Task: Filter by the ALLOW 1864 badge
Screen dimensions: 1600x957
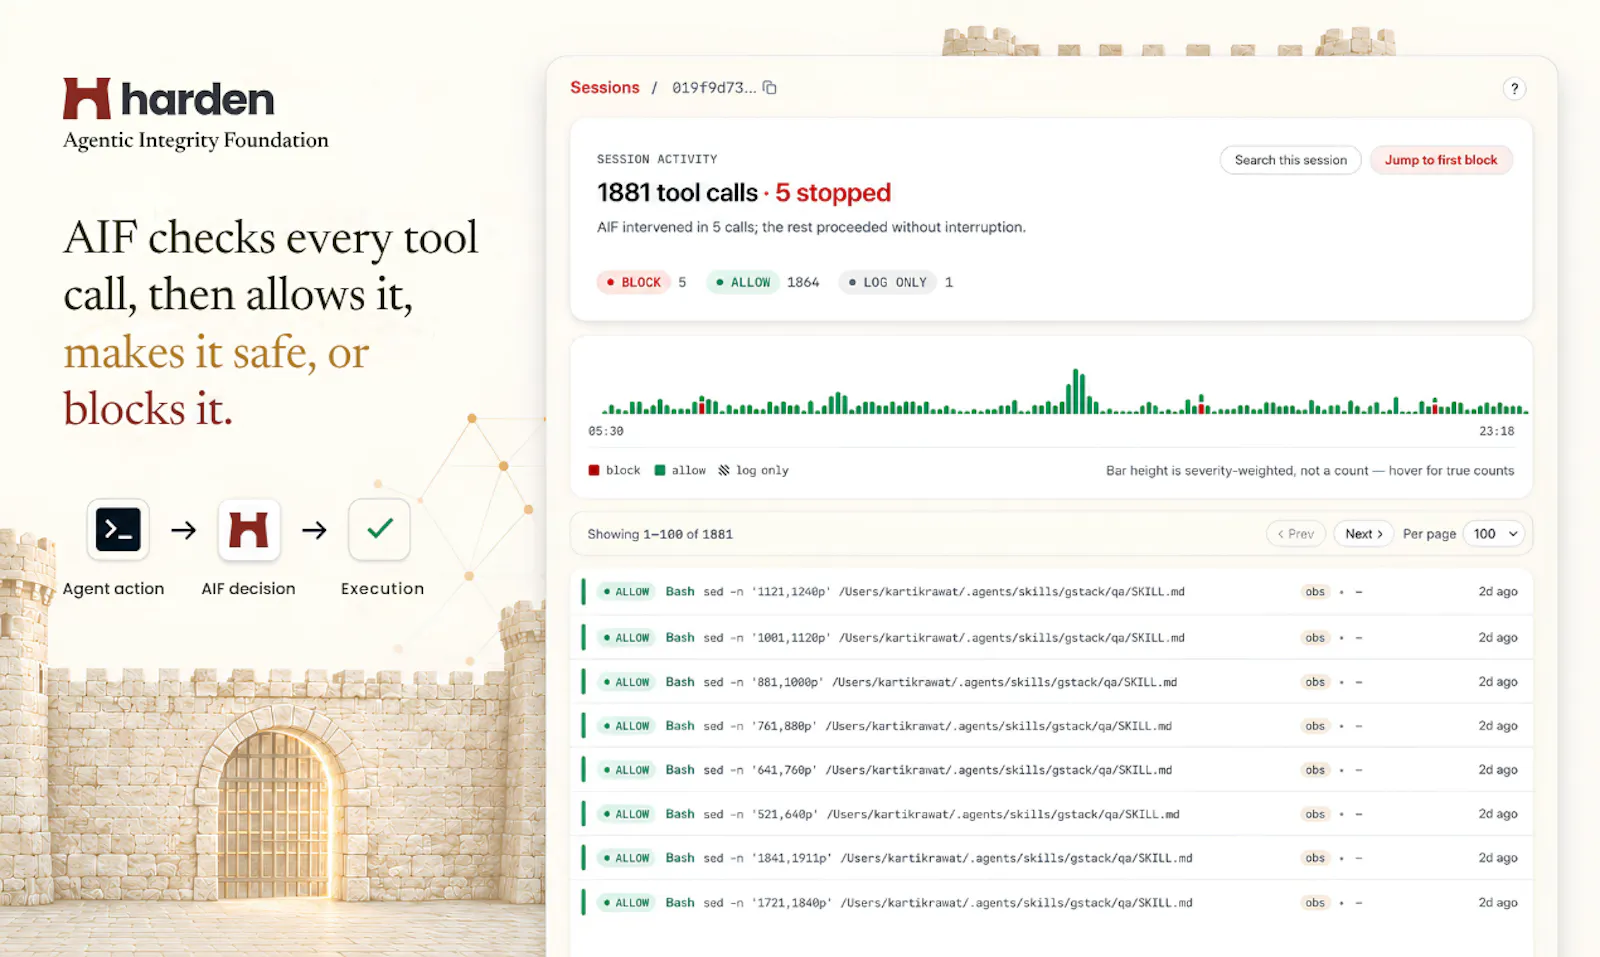Action: pos(743,283)
